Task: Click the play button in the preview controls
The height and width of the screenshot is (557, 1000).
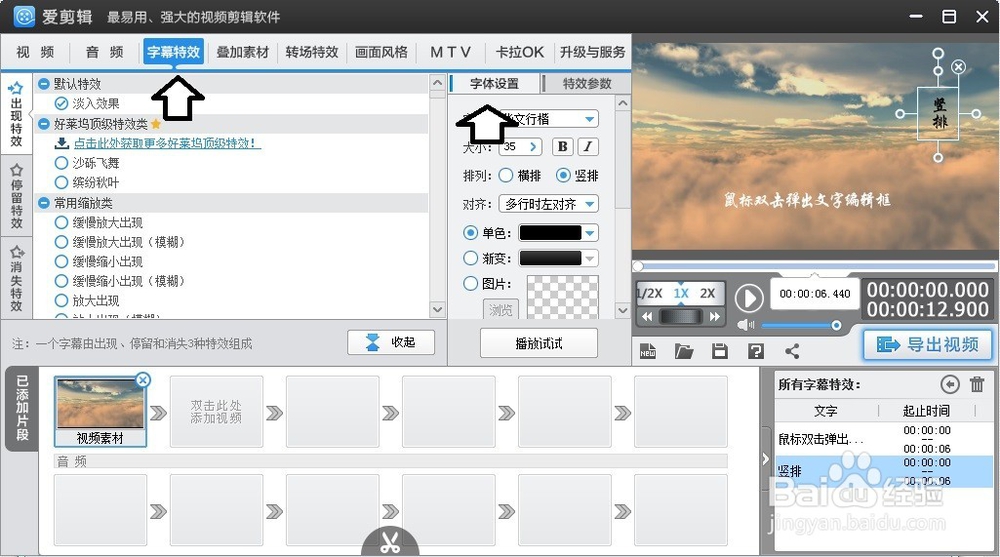Action: 749,298
